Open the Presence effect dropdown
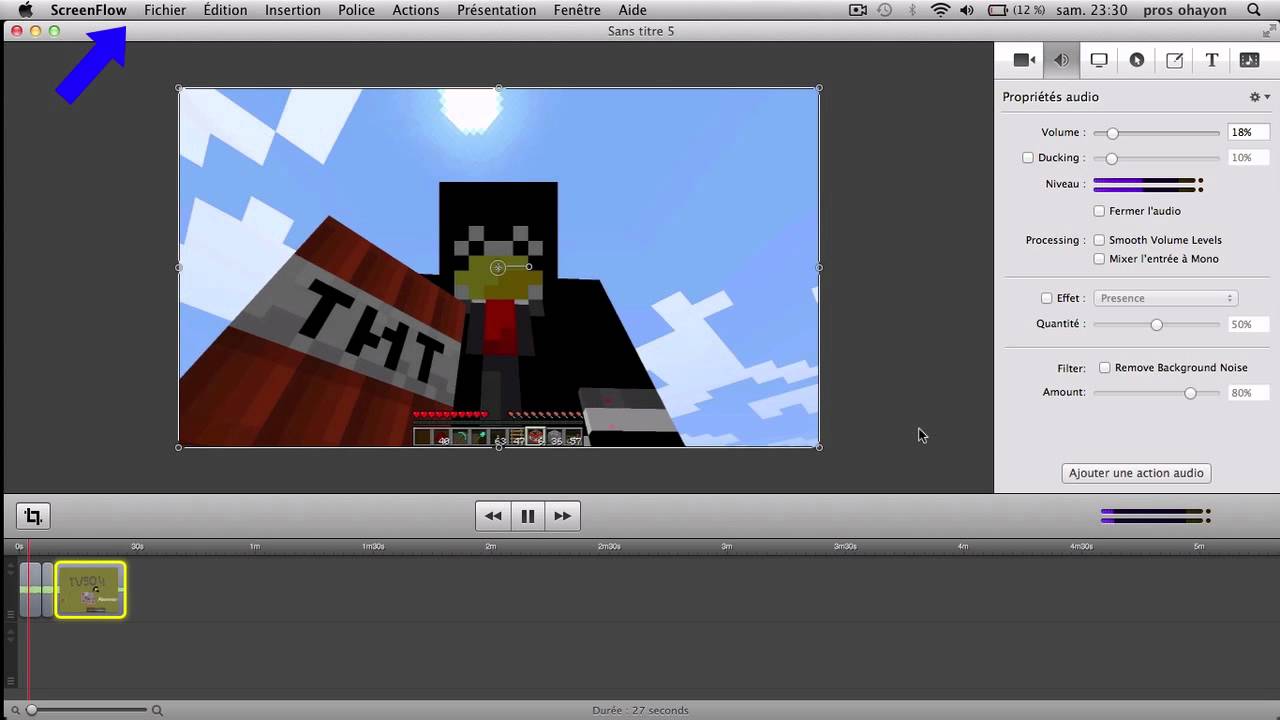The image size is (1280, 720). pyautogui.click(x=1166, y=298)
